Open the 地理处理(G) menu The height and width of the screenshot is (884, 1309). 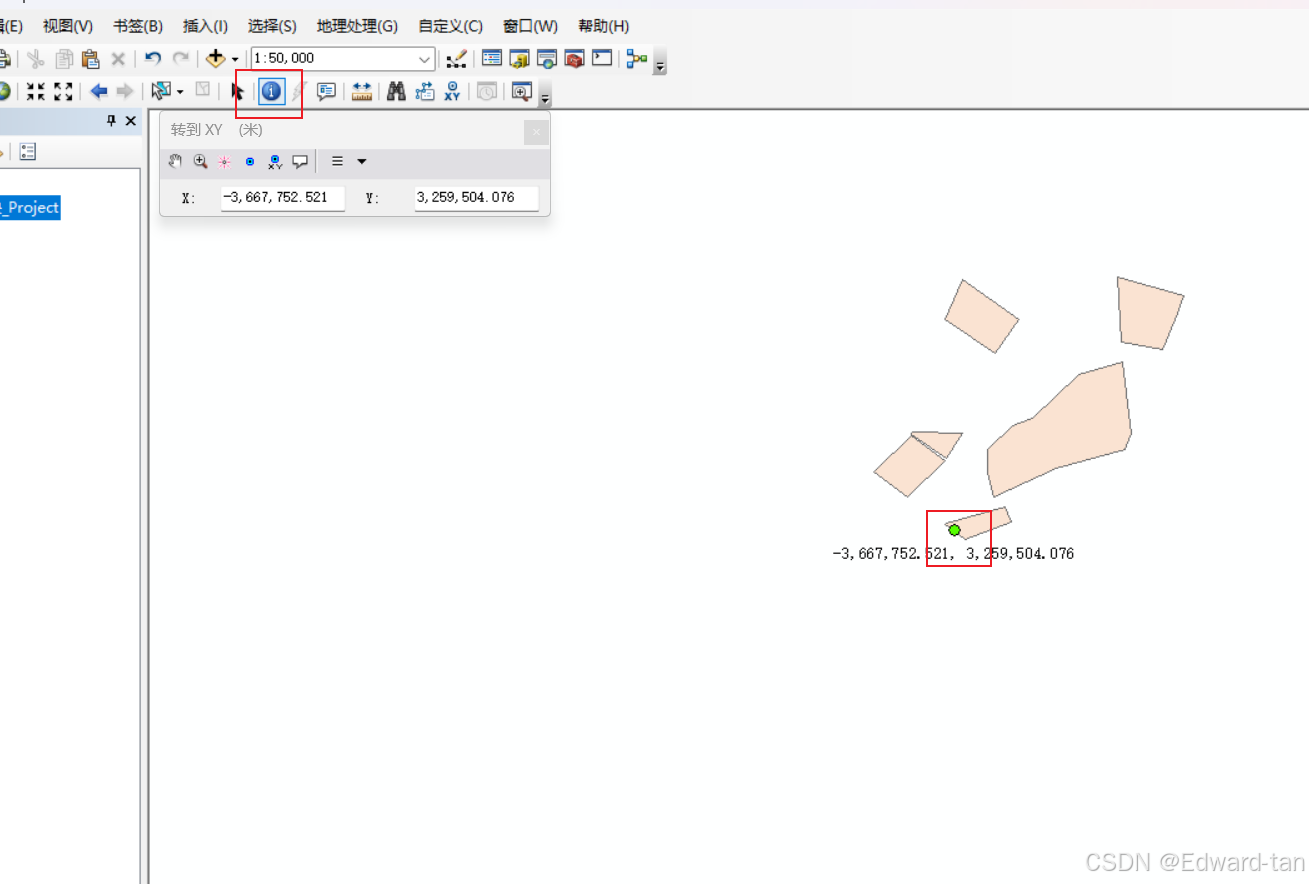pos(357,26)
